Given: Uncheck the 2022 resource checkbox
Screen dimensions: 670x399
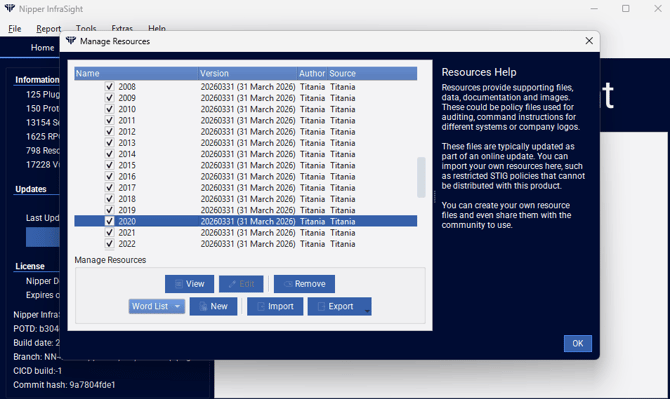Looking at the screenshot, I should [x=109, y=244].
